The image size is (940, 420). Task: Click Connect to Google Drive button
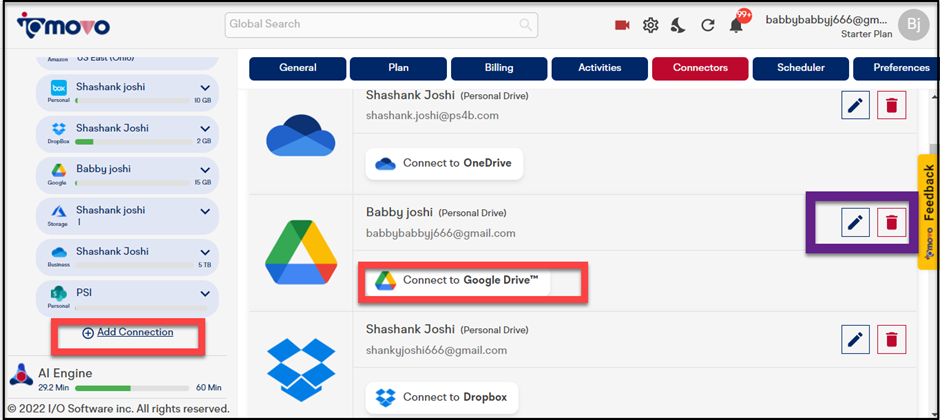(458, 280)
